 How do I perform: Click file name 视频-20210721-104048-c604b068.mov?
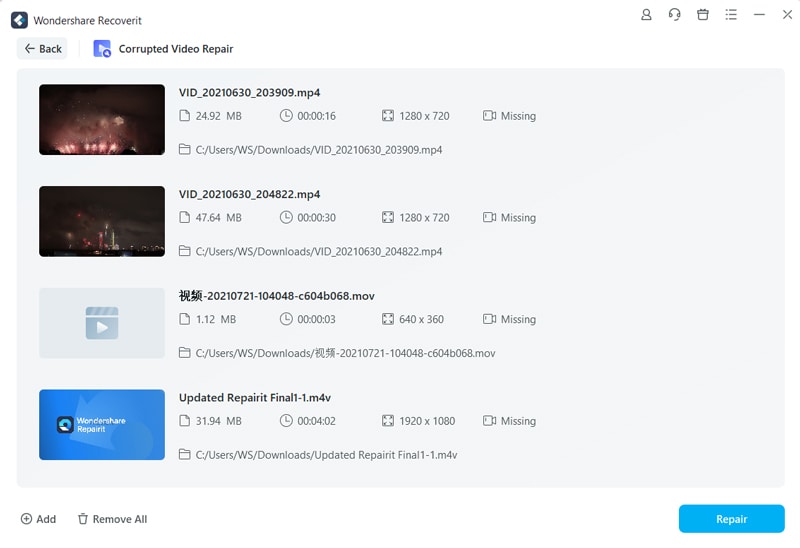(277, 296)
